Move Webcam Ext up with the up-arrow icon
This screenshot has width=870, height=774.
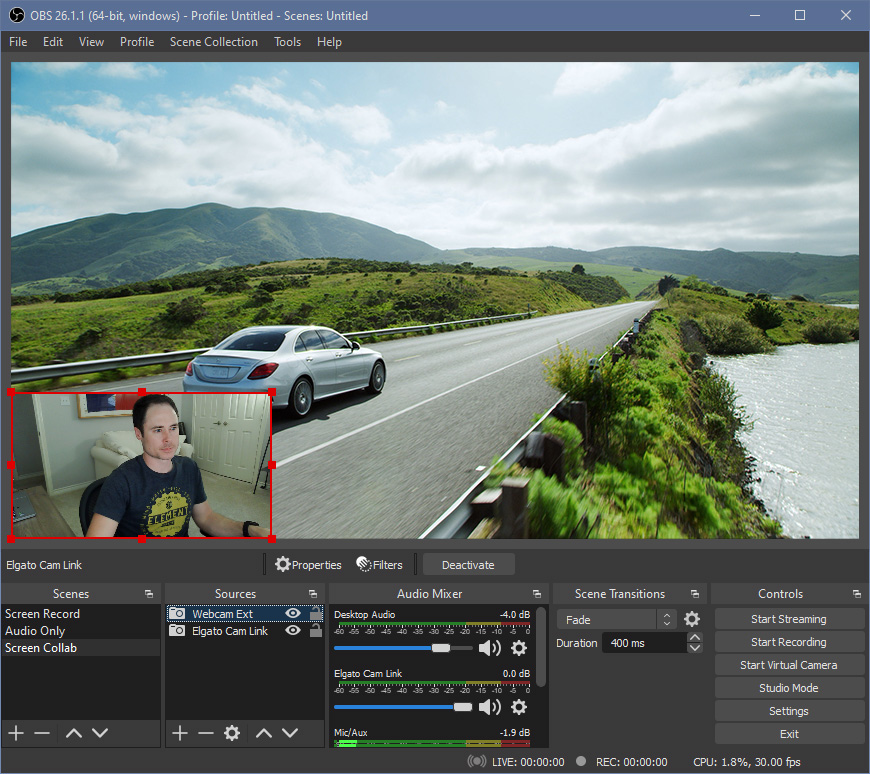tap(264, 733)
